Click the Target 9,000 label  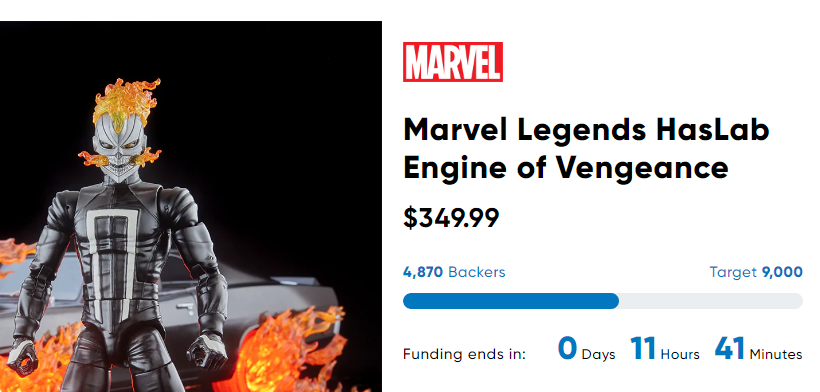point(756,272)
